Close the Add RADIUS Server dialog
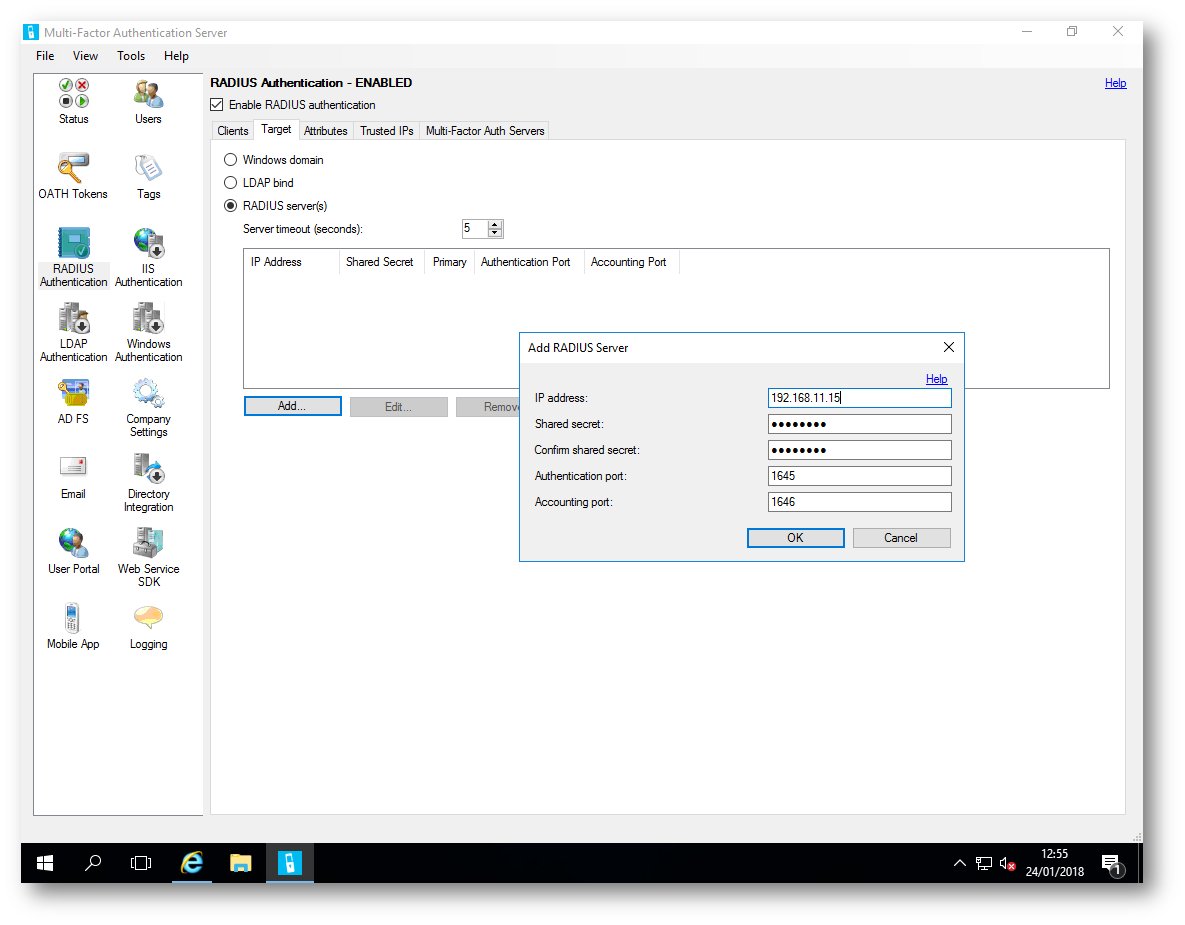1185x925 pixels. coord(949,347)
